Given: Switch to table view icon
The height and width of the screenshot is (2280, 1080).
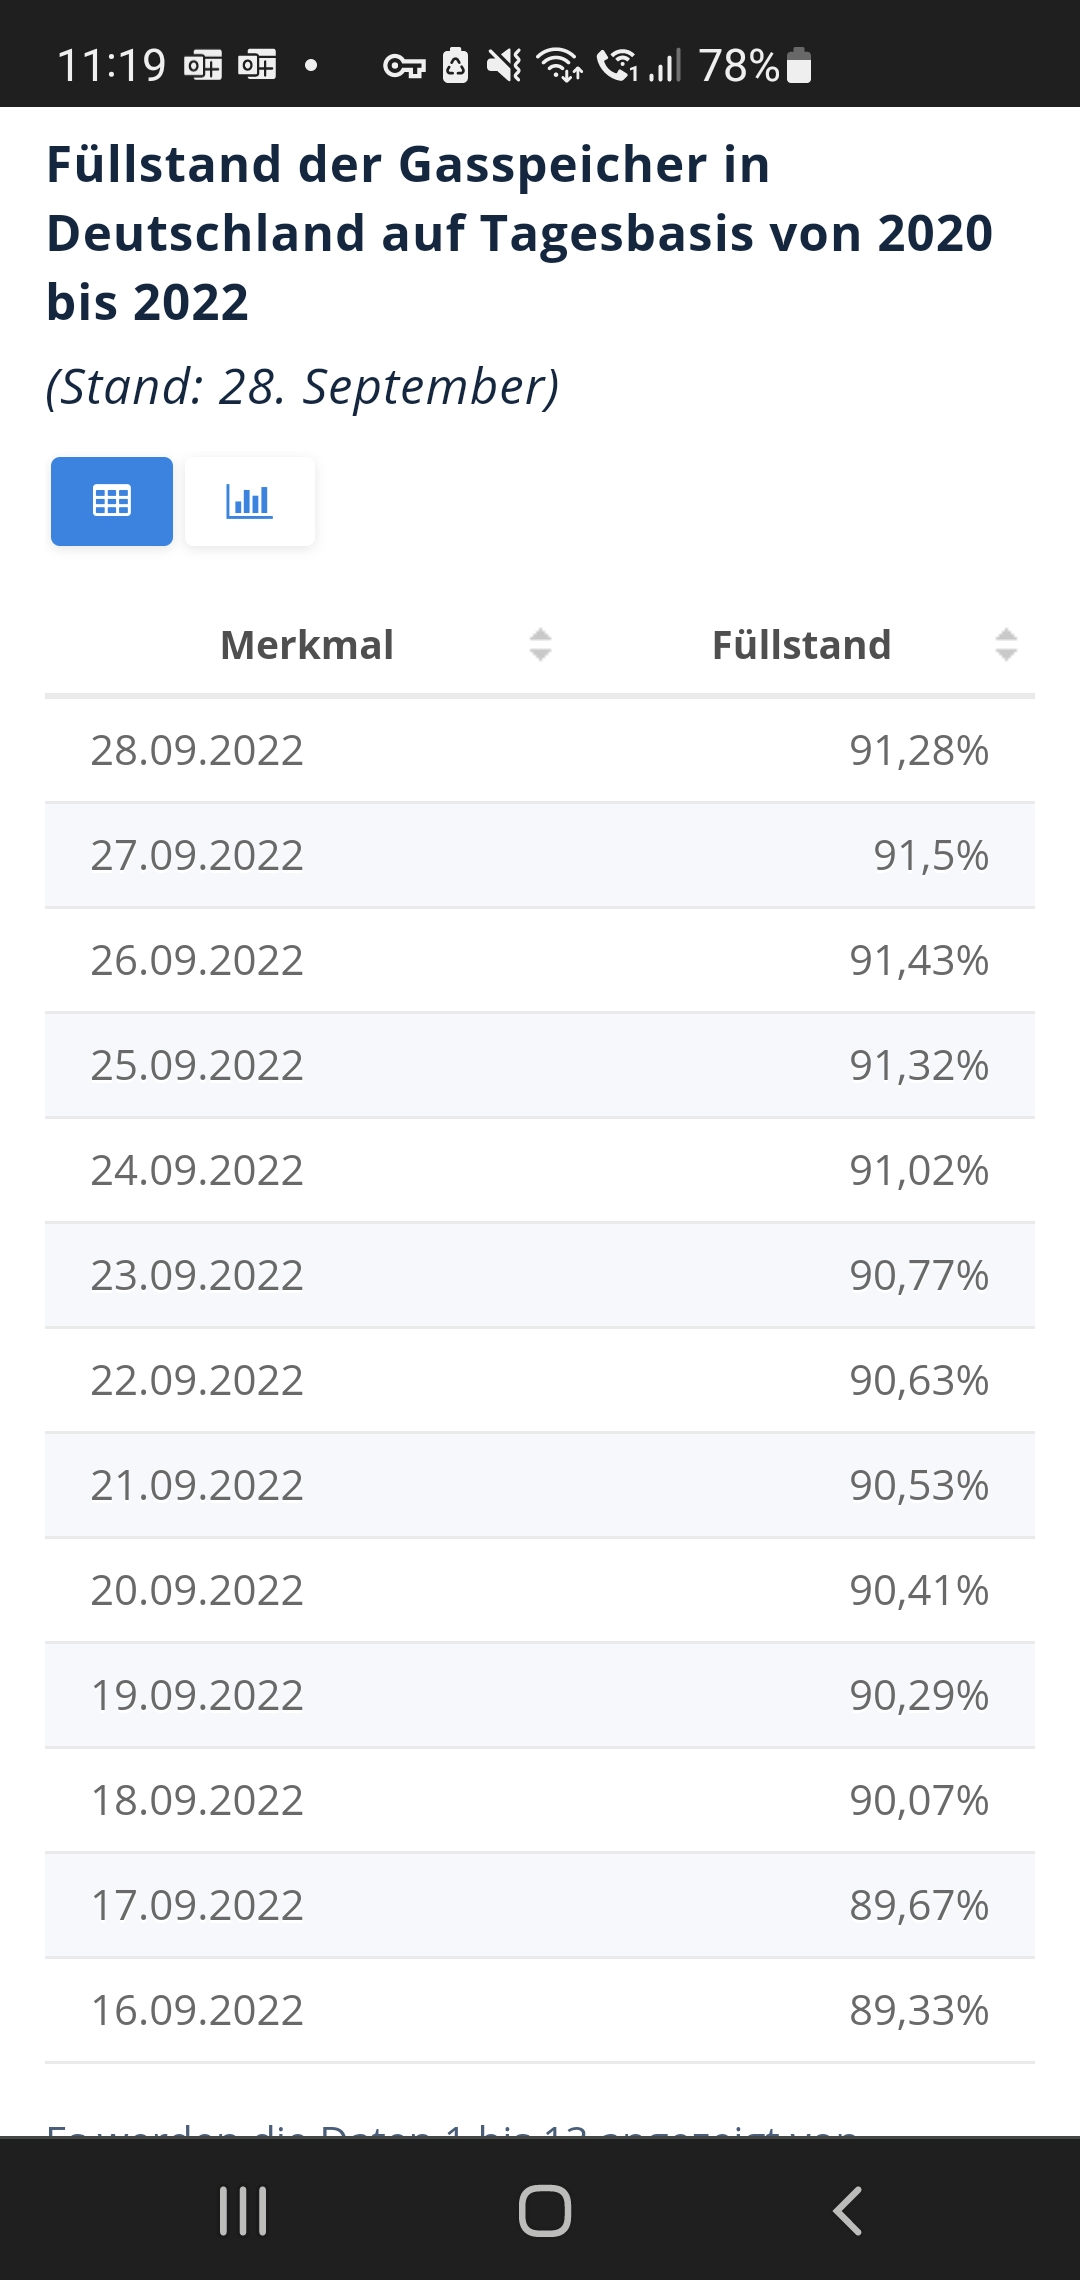Looking at the screenshot, I should (x=112, y=501).
